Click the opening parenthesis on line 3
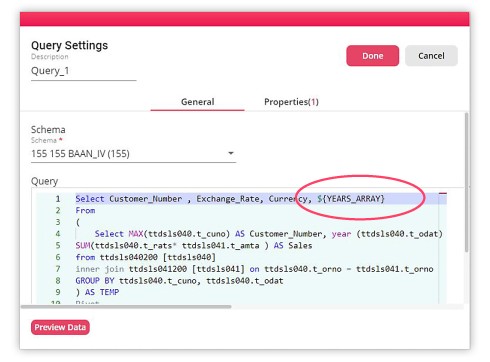Viewport: 490px width, 362px height. click(x=78, y=222)
